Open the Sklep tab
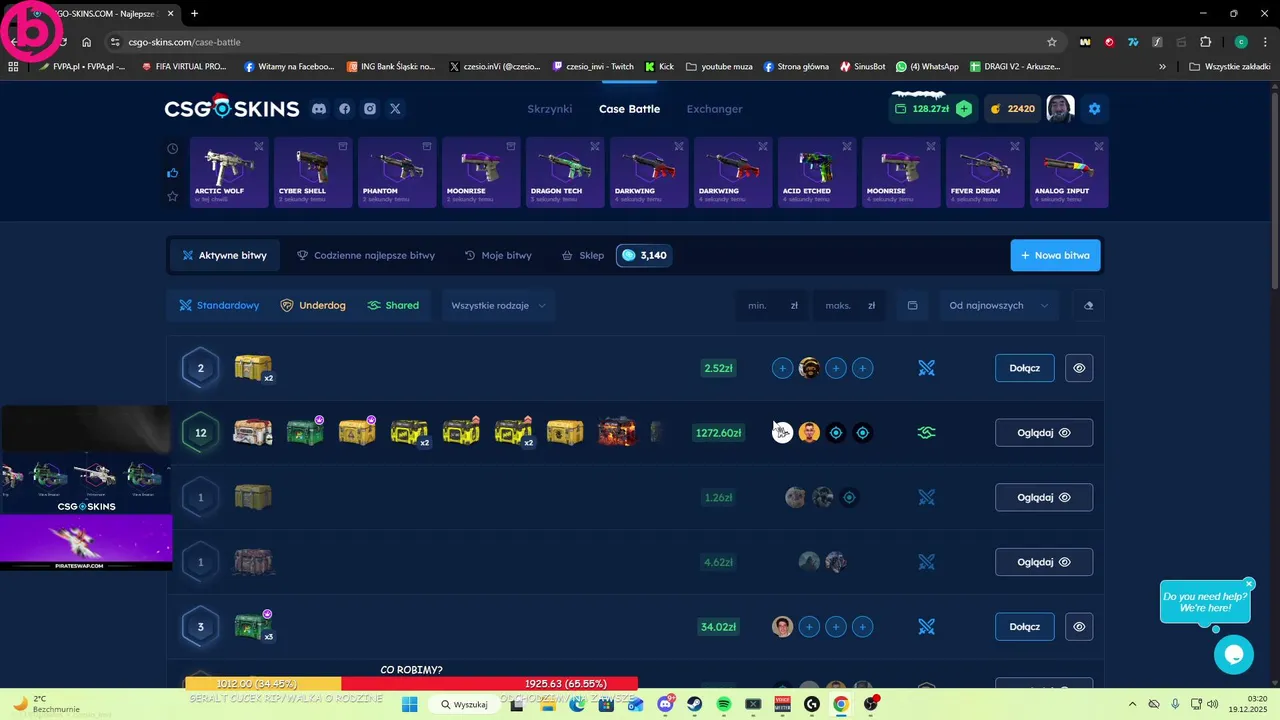 click(x=583, y=255)
